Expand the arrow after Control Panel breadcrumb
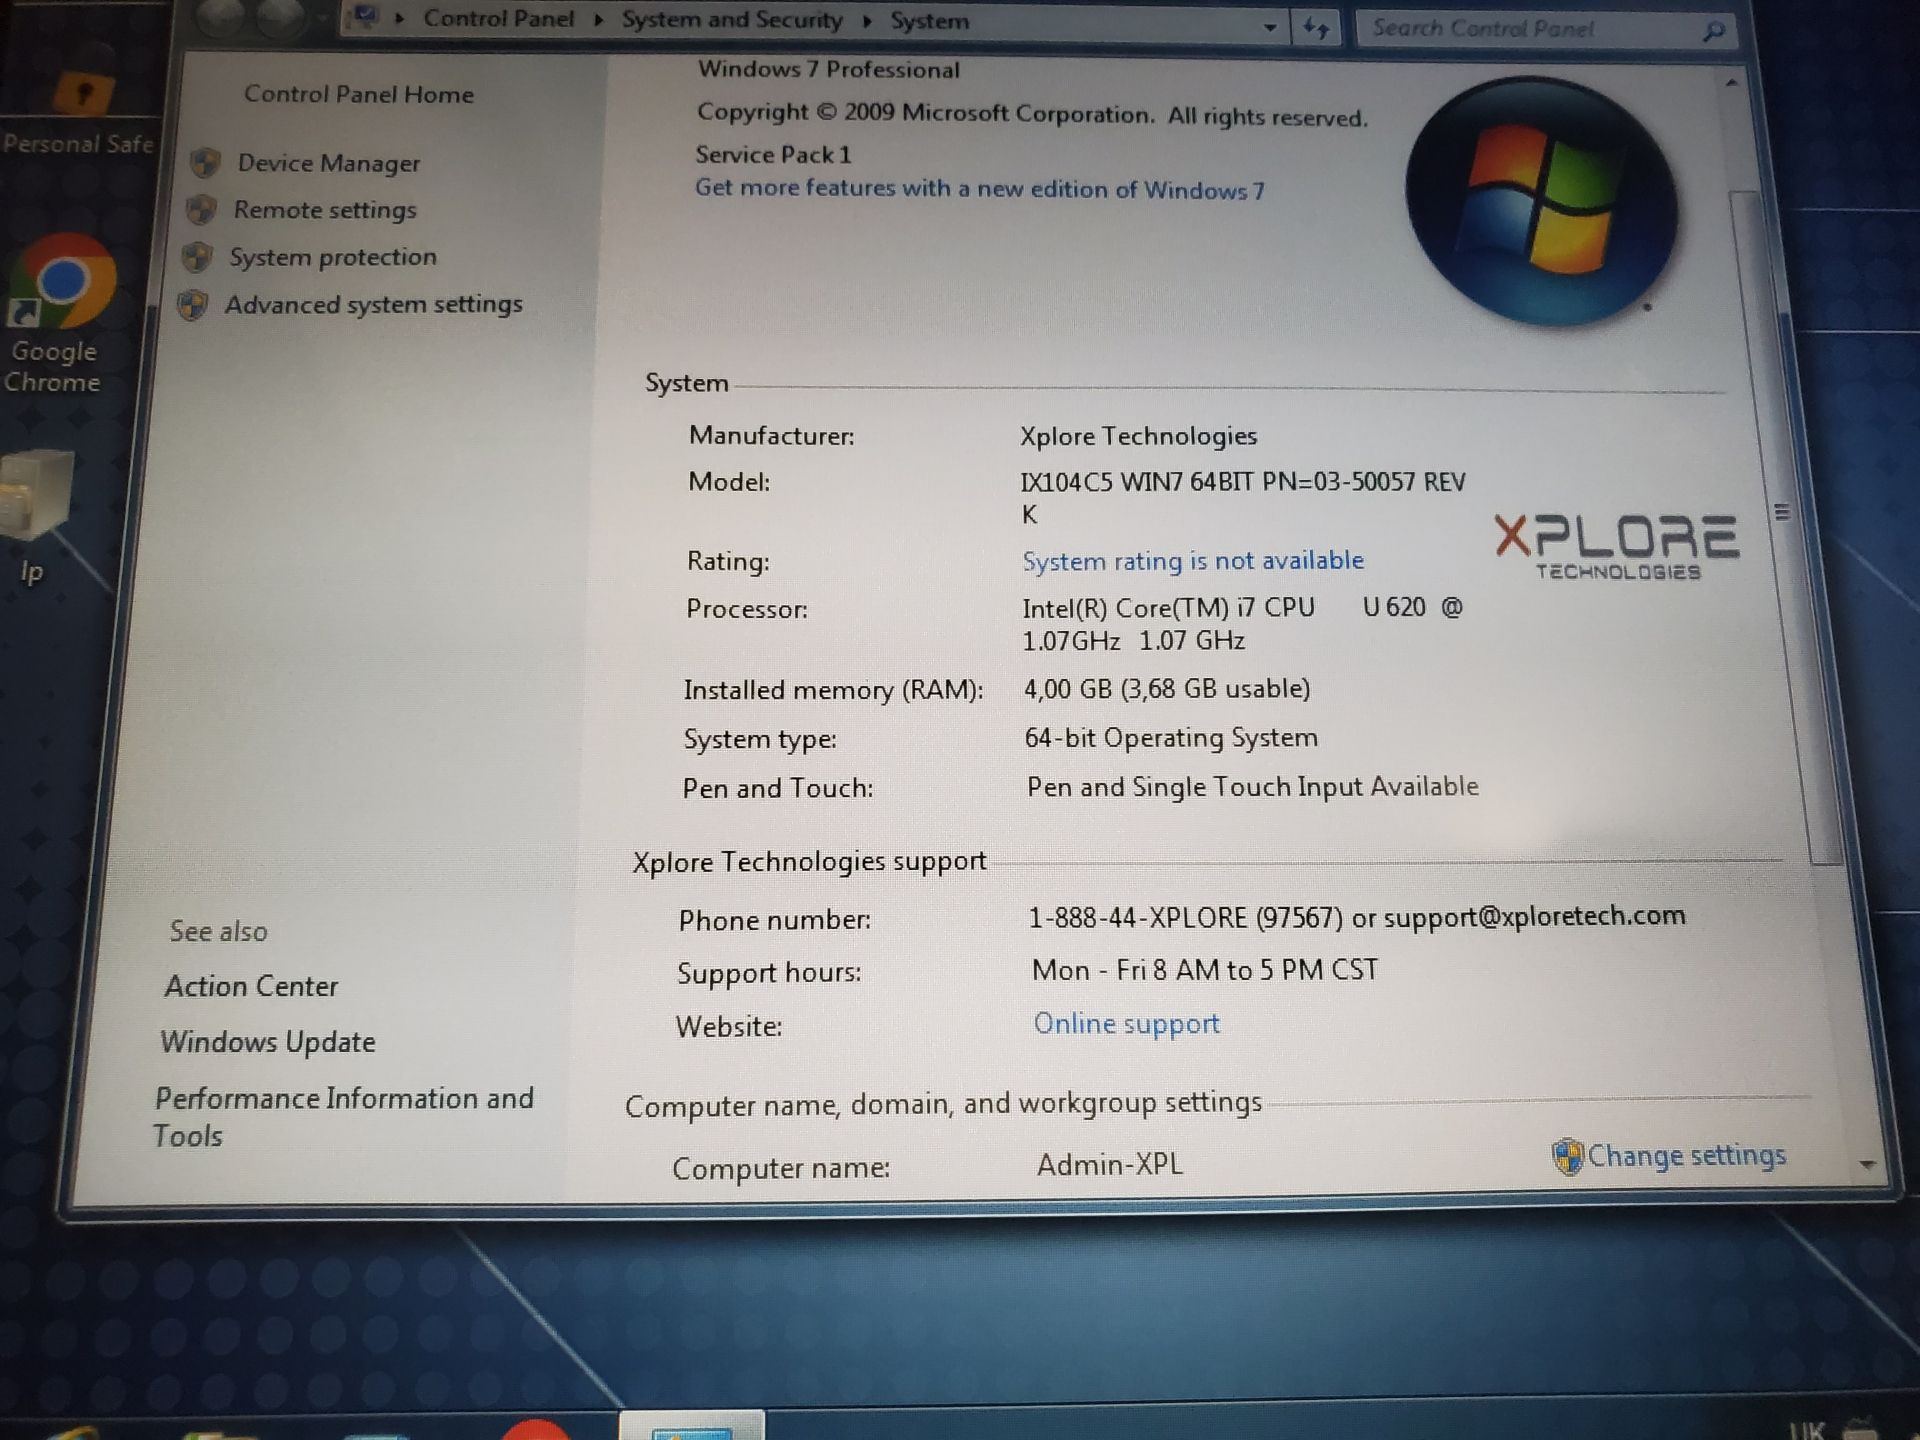This screenshot has width=1920, height=1440. tap(598, 20)
